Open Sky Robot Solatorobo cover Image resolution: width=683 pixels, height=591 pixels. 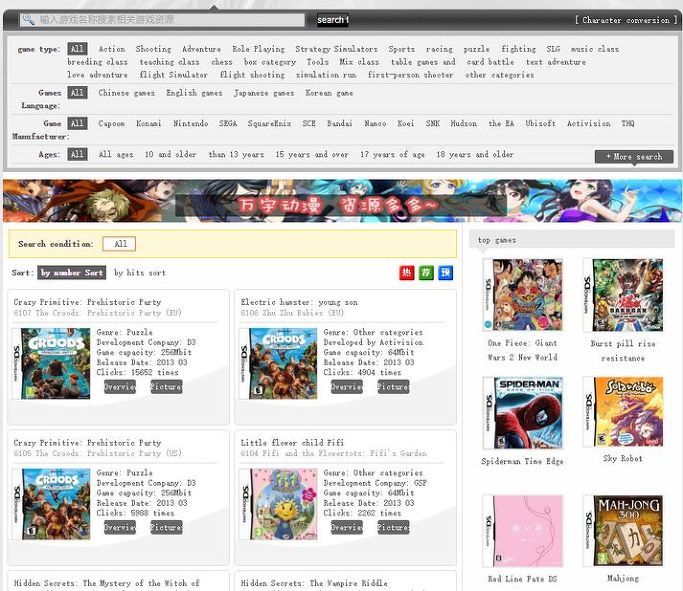[623, 412]
